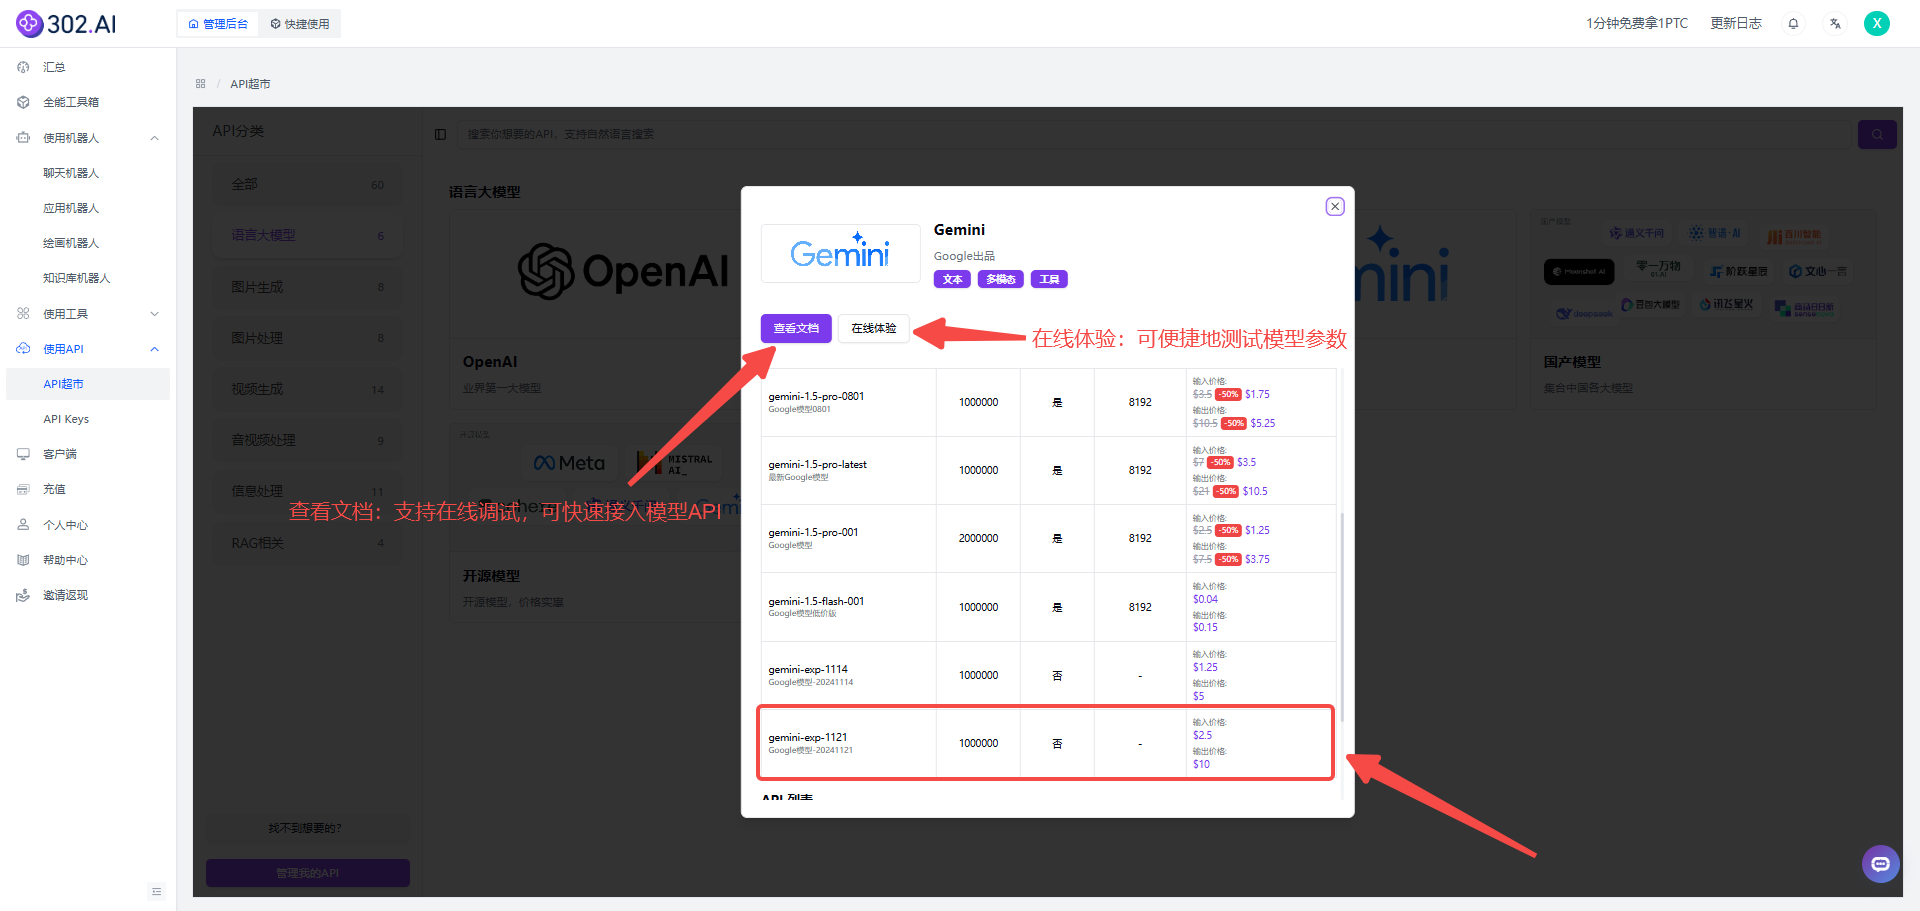Collapse the 使用API section chevron
1920x911 pixels.
[154, 349]
